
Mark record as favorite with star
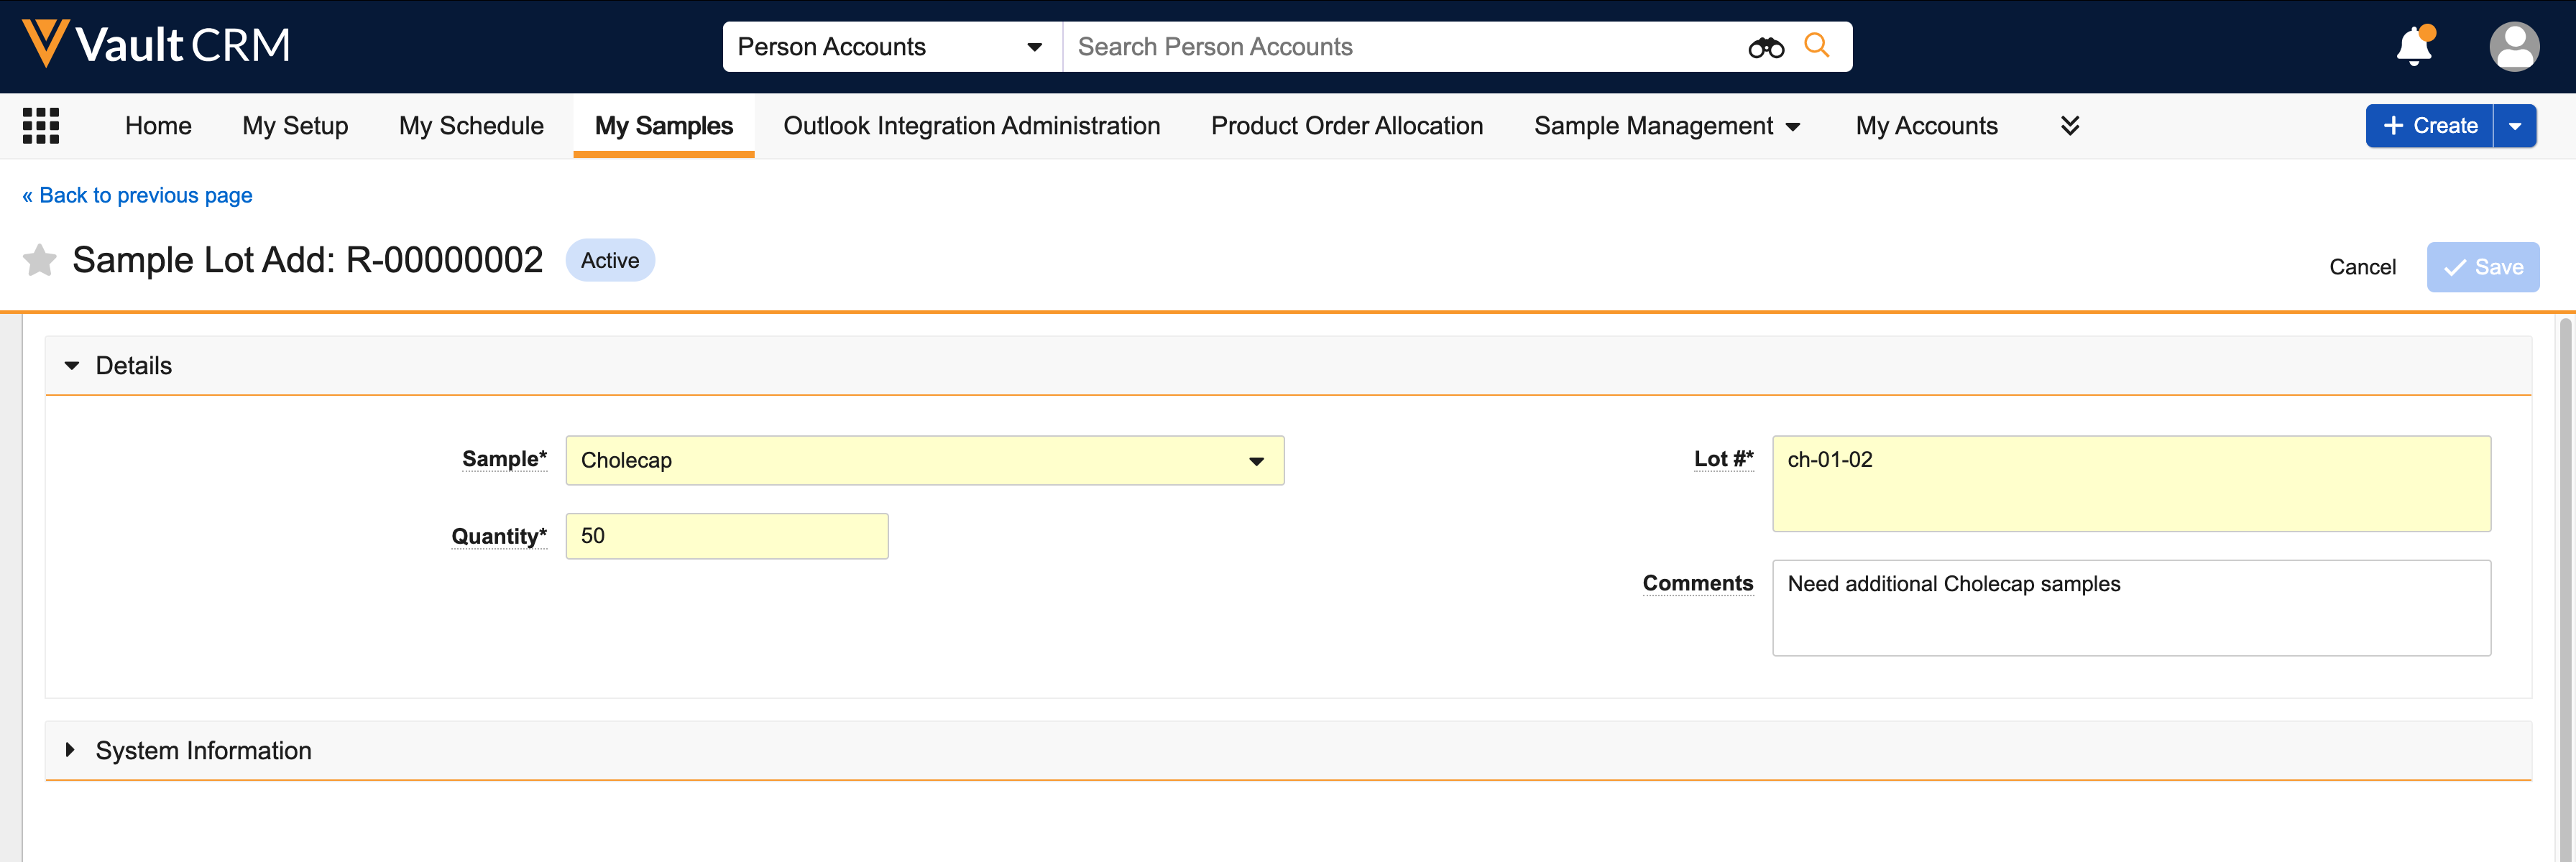click(40, 260)
